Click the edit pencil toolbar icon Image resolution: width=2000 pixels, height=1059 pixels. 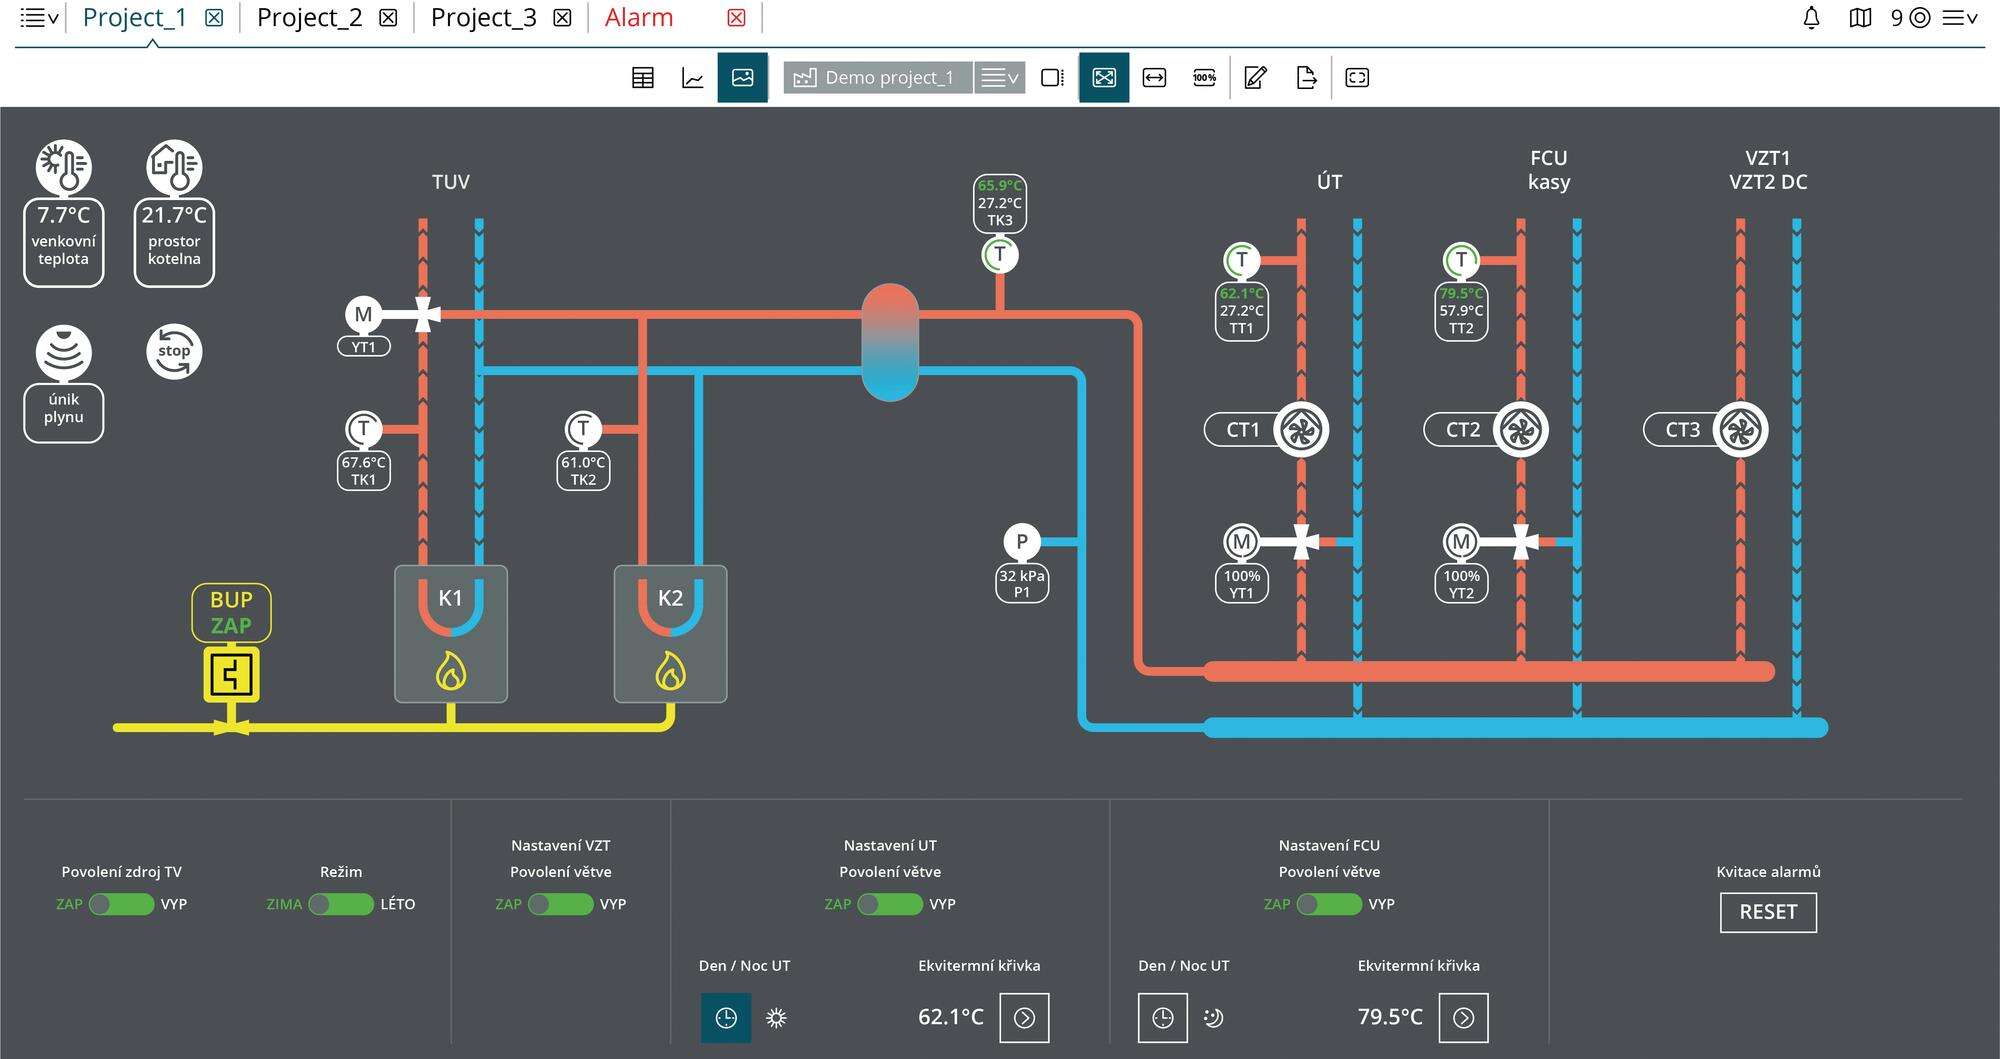(x=1255, y=78)
